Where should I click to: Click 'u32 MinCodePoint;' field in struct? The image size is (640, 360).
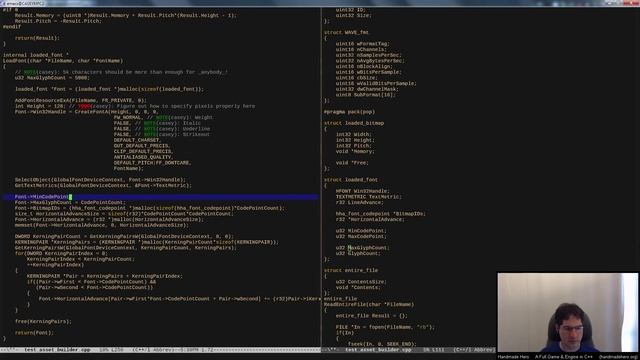[x=361, y=231]
